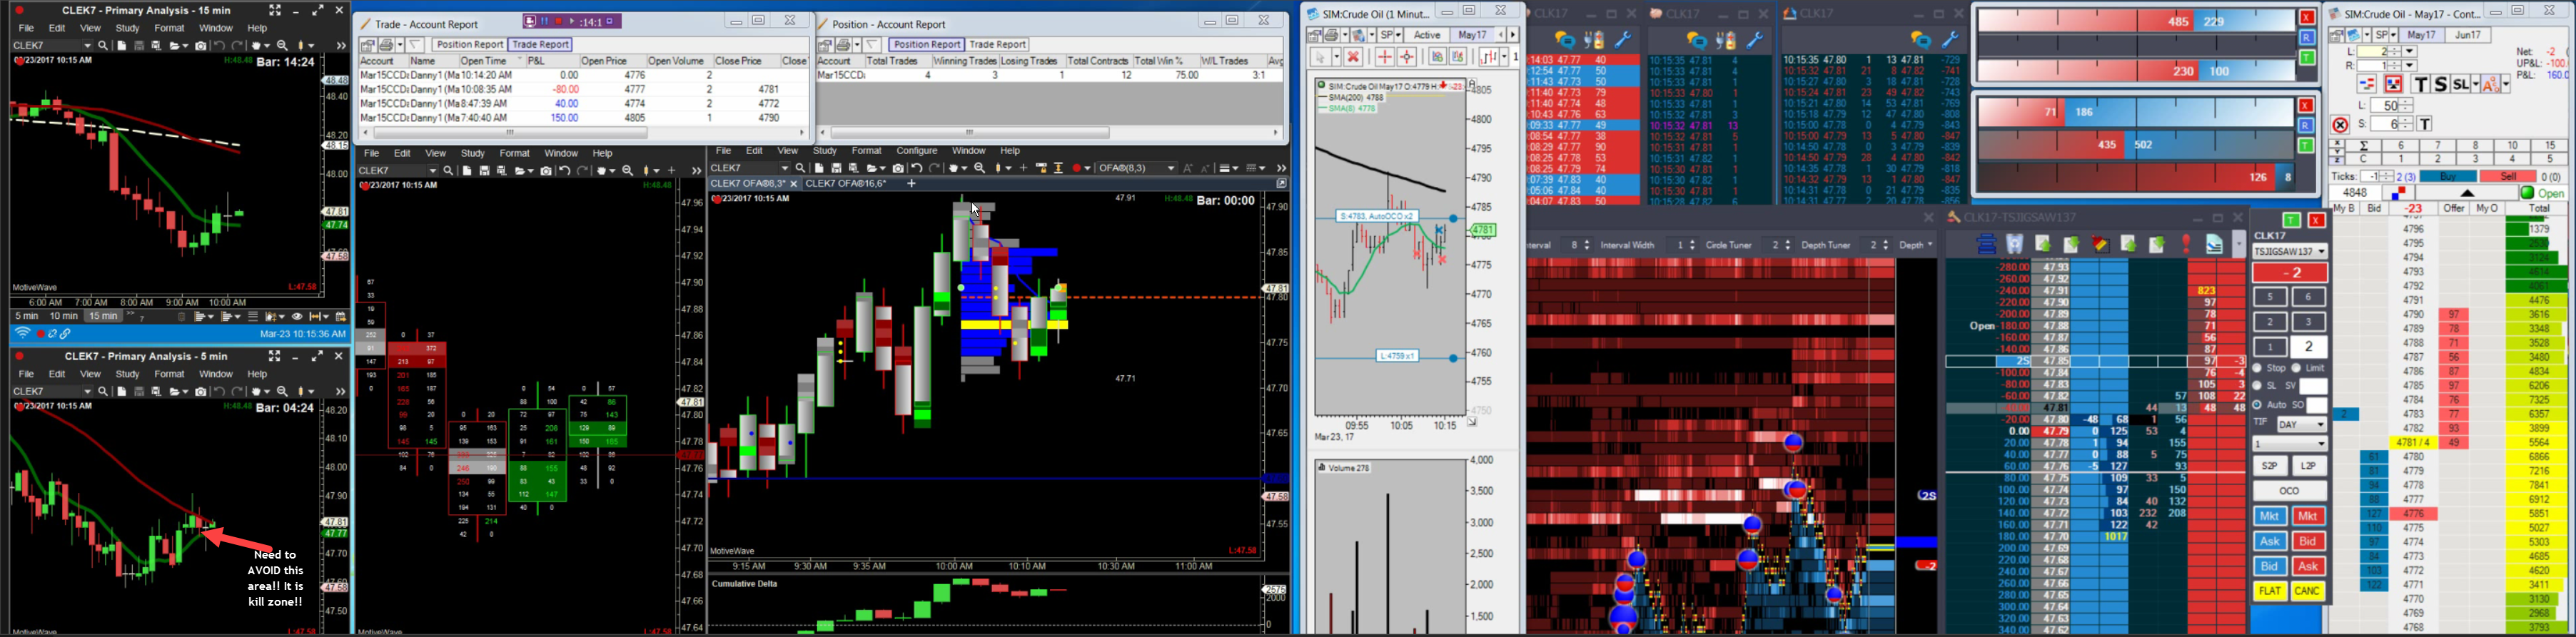
Task: Click the red X button above the CLK17 order panel
Action: coord(2316,220)
